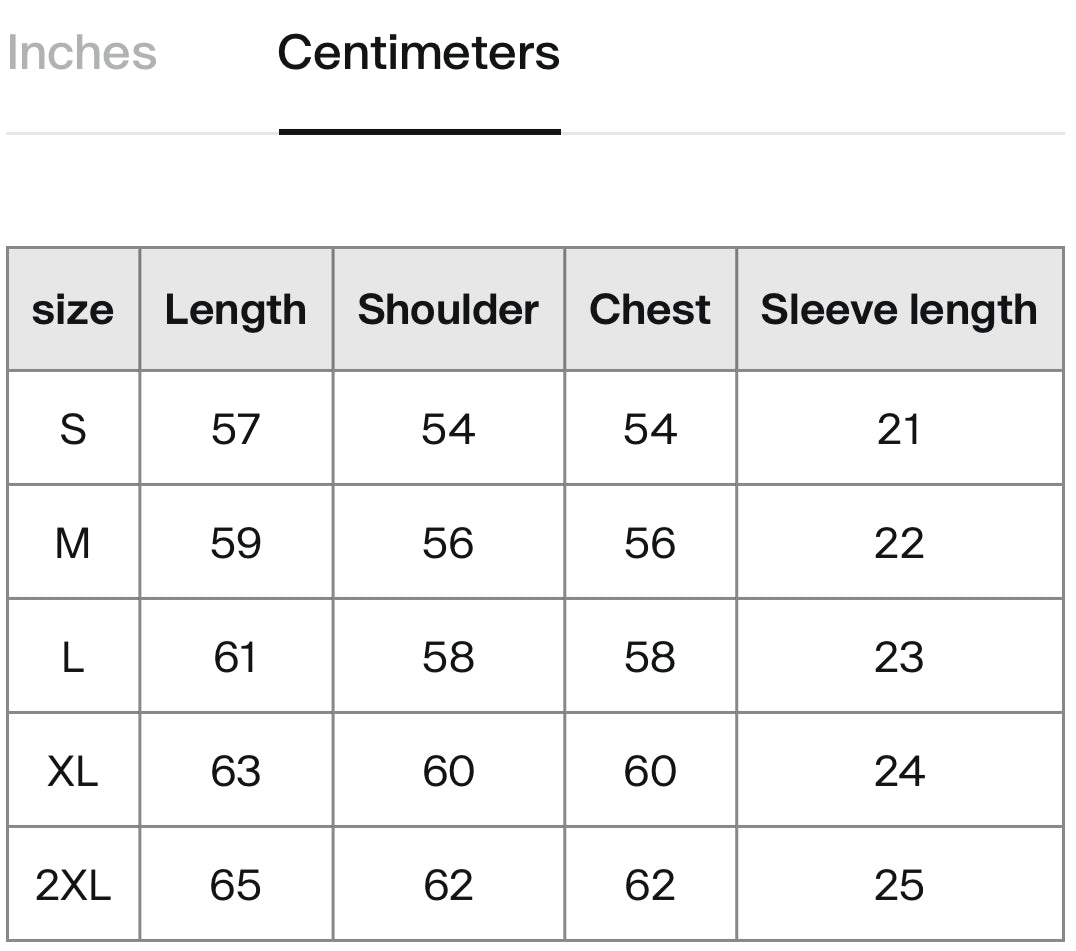Click the Length value 57 for size S
This screenshot has width=1076, height=951.
click(x=235, y=430)
